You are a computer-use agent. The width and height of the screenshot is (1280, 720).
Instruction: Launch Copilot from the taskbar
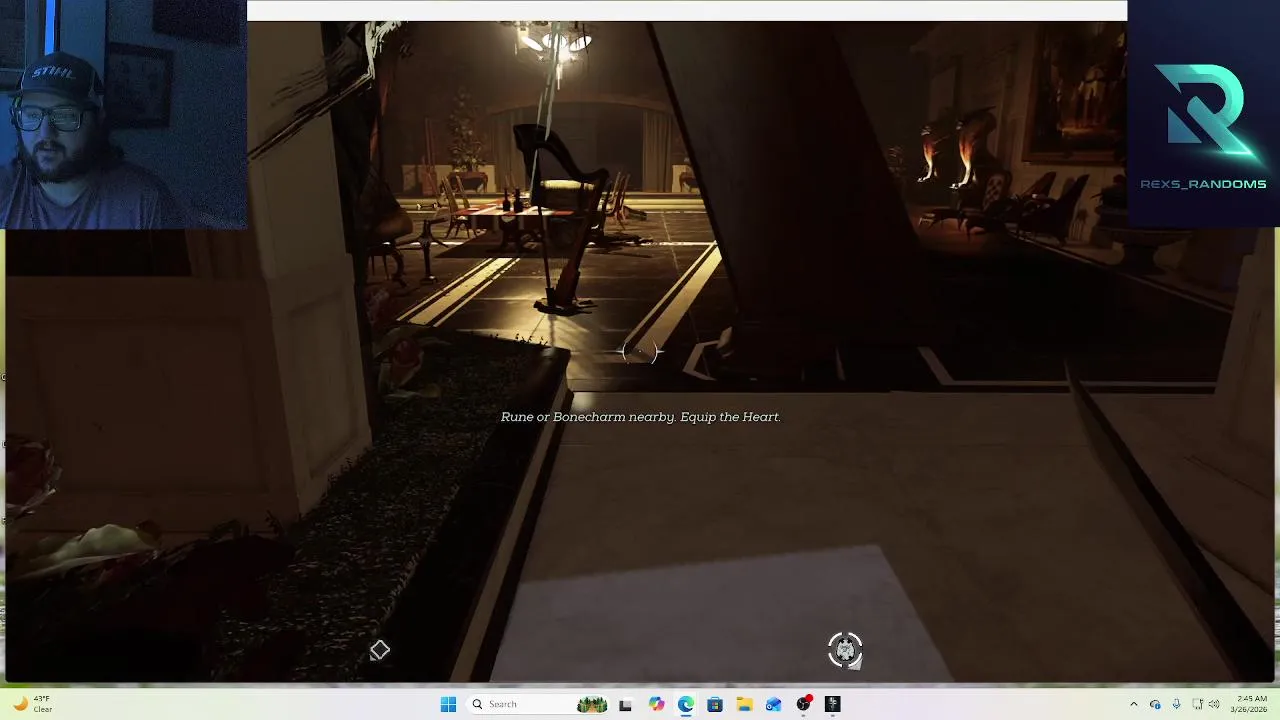[656, 704]
